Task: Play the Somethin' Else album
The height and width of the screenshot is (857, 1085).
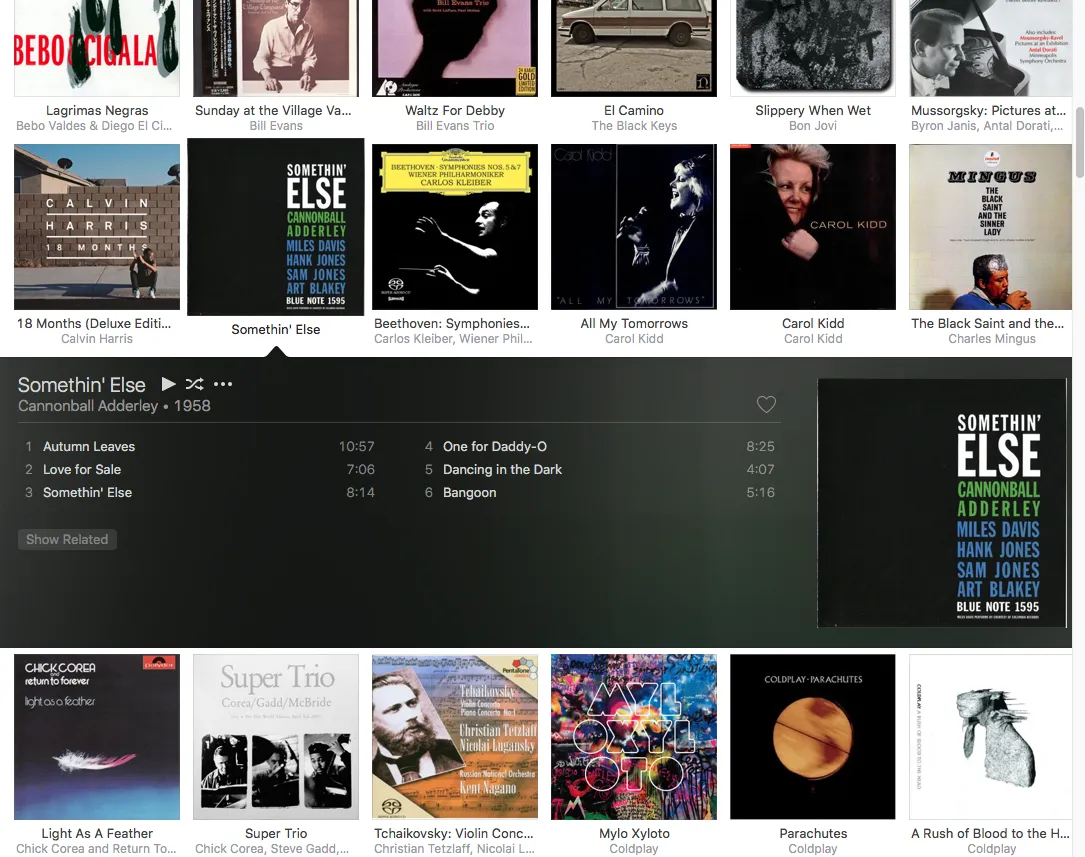Action: pyautogui.click(x=168, y=384)
